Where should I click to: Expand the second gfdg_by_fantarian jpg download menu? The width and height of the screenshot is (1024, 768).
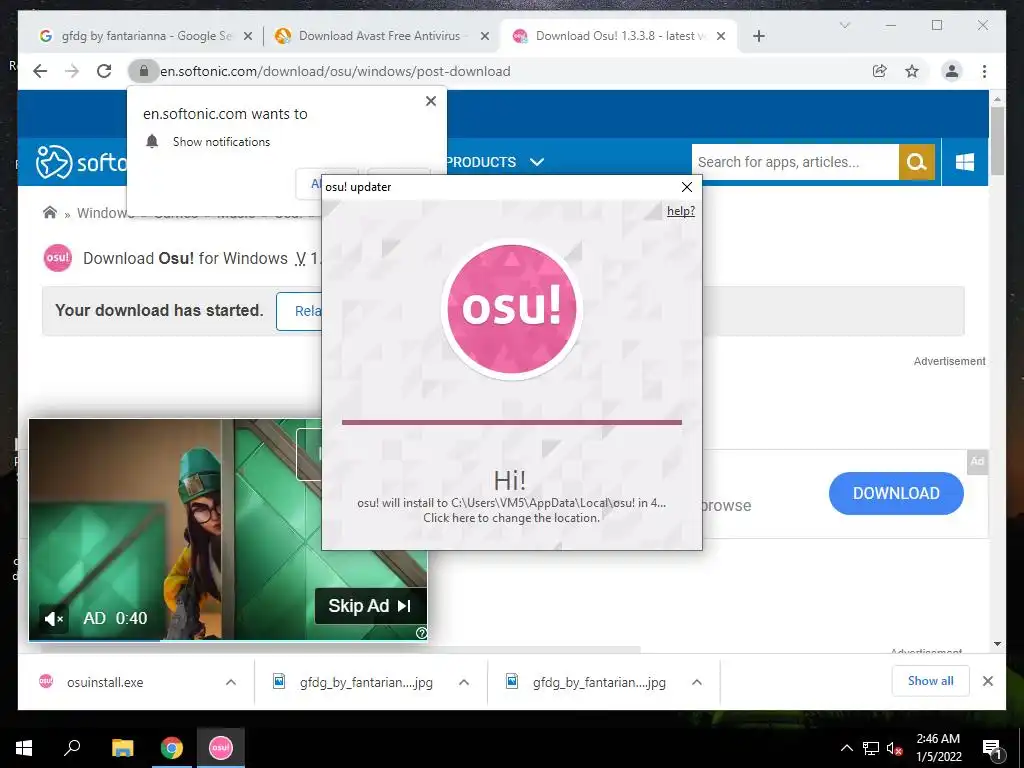coord(697,682)
